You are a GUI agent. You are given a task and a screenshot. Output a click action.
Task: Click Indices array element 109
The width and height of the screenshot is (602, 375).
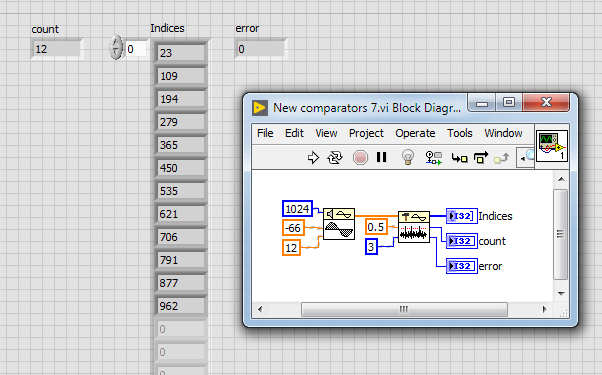(181, 76)
